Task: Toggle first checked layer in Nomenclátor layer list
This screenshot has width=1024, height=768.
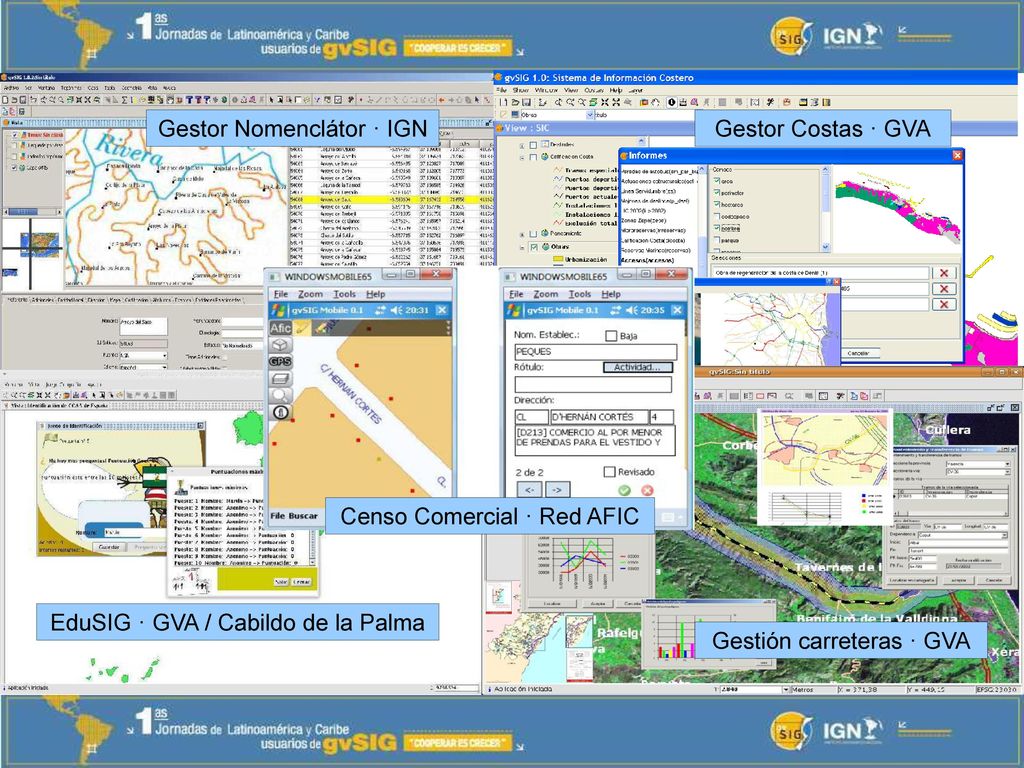Action: (14, 135)
